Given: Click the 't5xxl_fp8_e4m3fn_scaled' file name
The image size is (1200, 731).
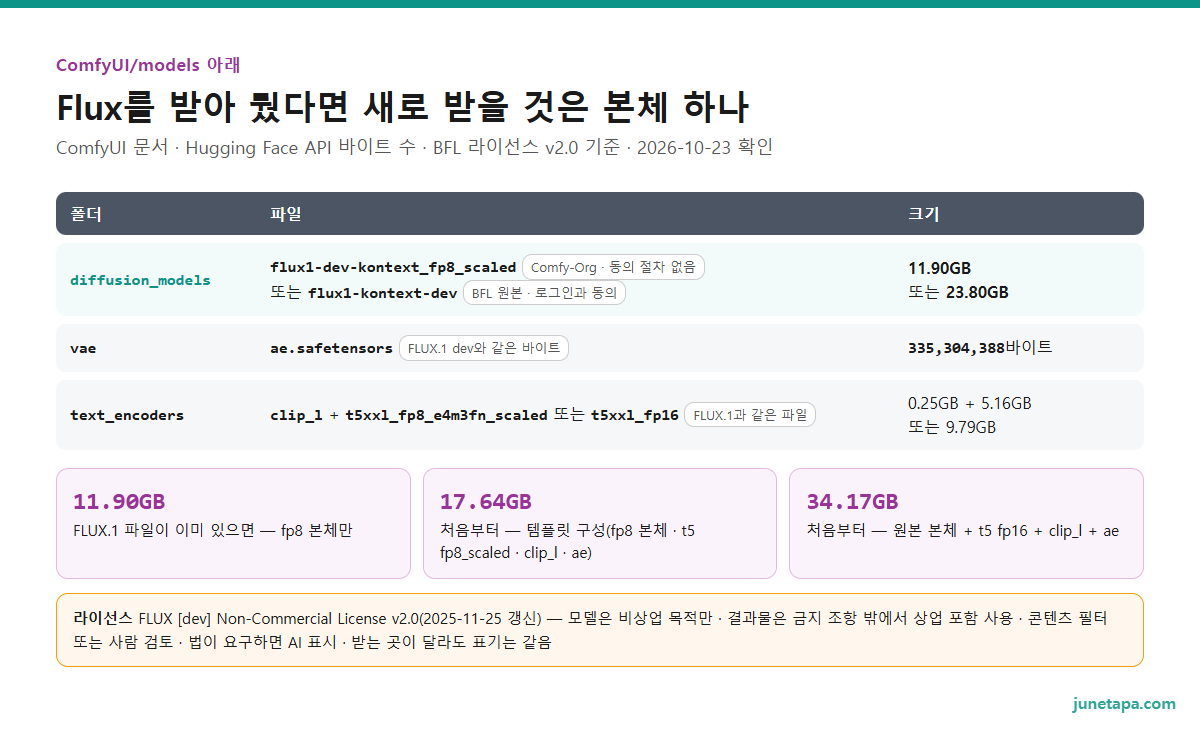Looking at the screenshot, I should 446,414.
